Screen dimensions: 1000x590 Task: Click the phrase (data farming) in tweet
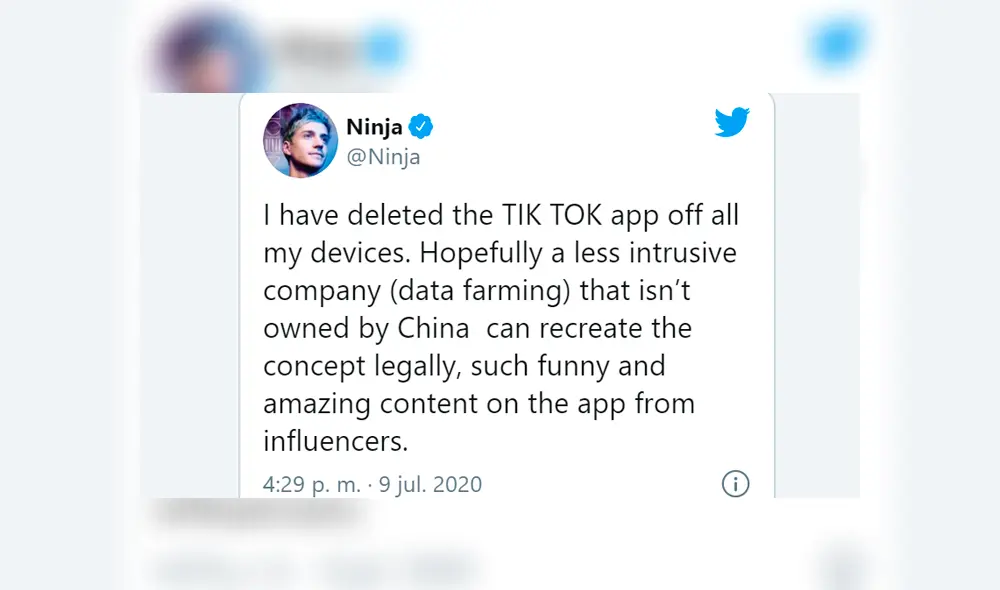click(x=467, y=291)
